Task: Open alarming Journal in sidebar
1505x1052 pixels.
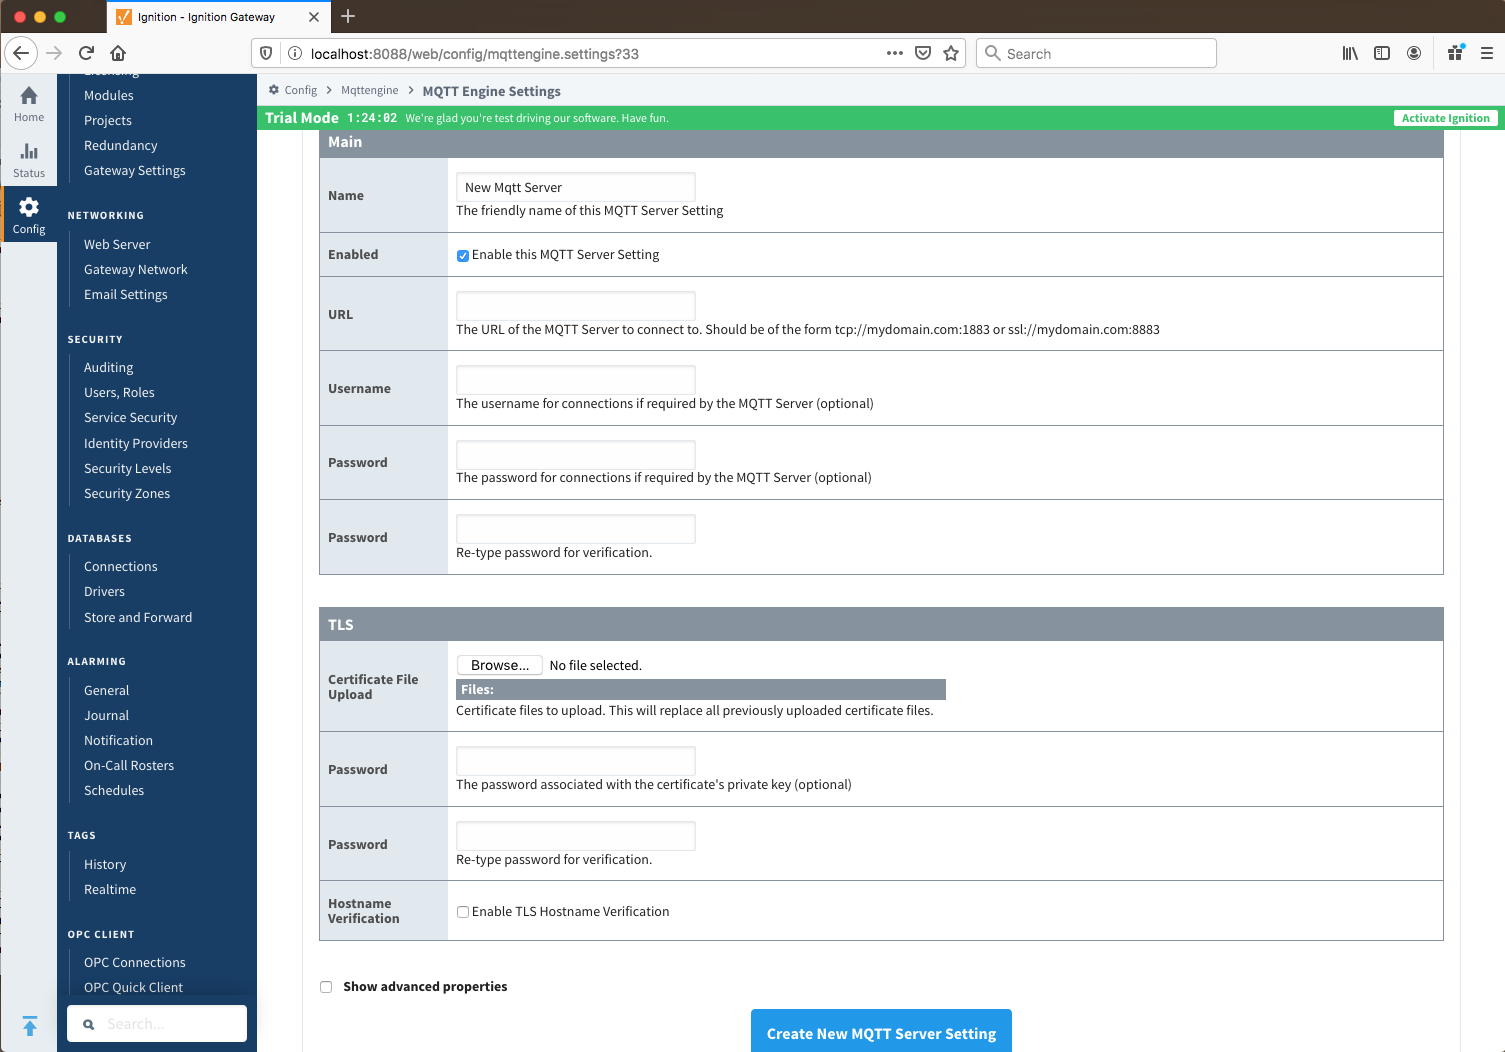Action: pos(107,716)
